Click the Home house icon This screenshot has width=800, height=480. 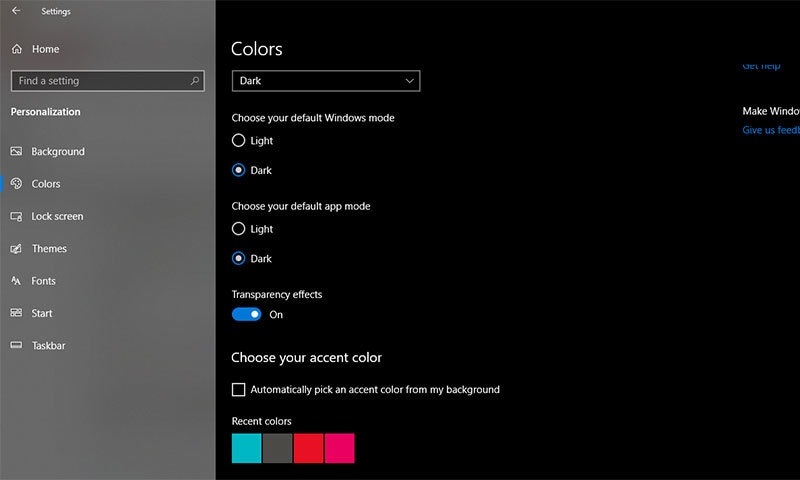point(17,49)
